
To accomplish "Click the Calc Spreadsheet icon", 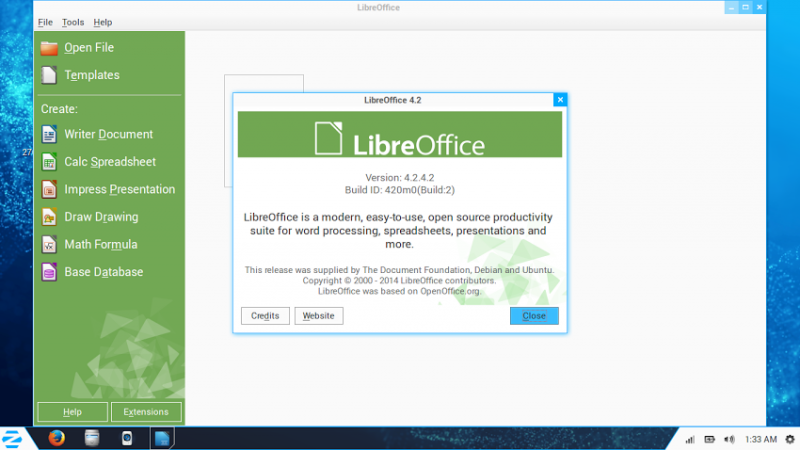I will pyautogui.click(x=49, y=162).
